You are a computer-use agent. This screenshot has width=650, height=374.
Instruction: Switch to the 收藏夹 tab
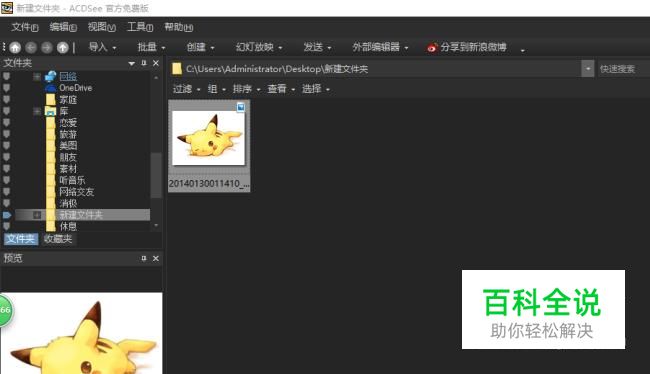click(x=58, y=239)
